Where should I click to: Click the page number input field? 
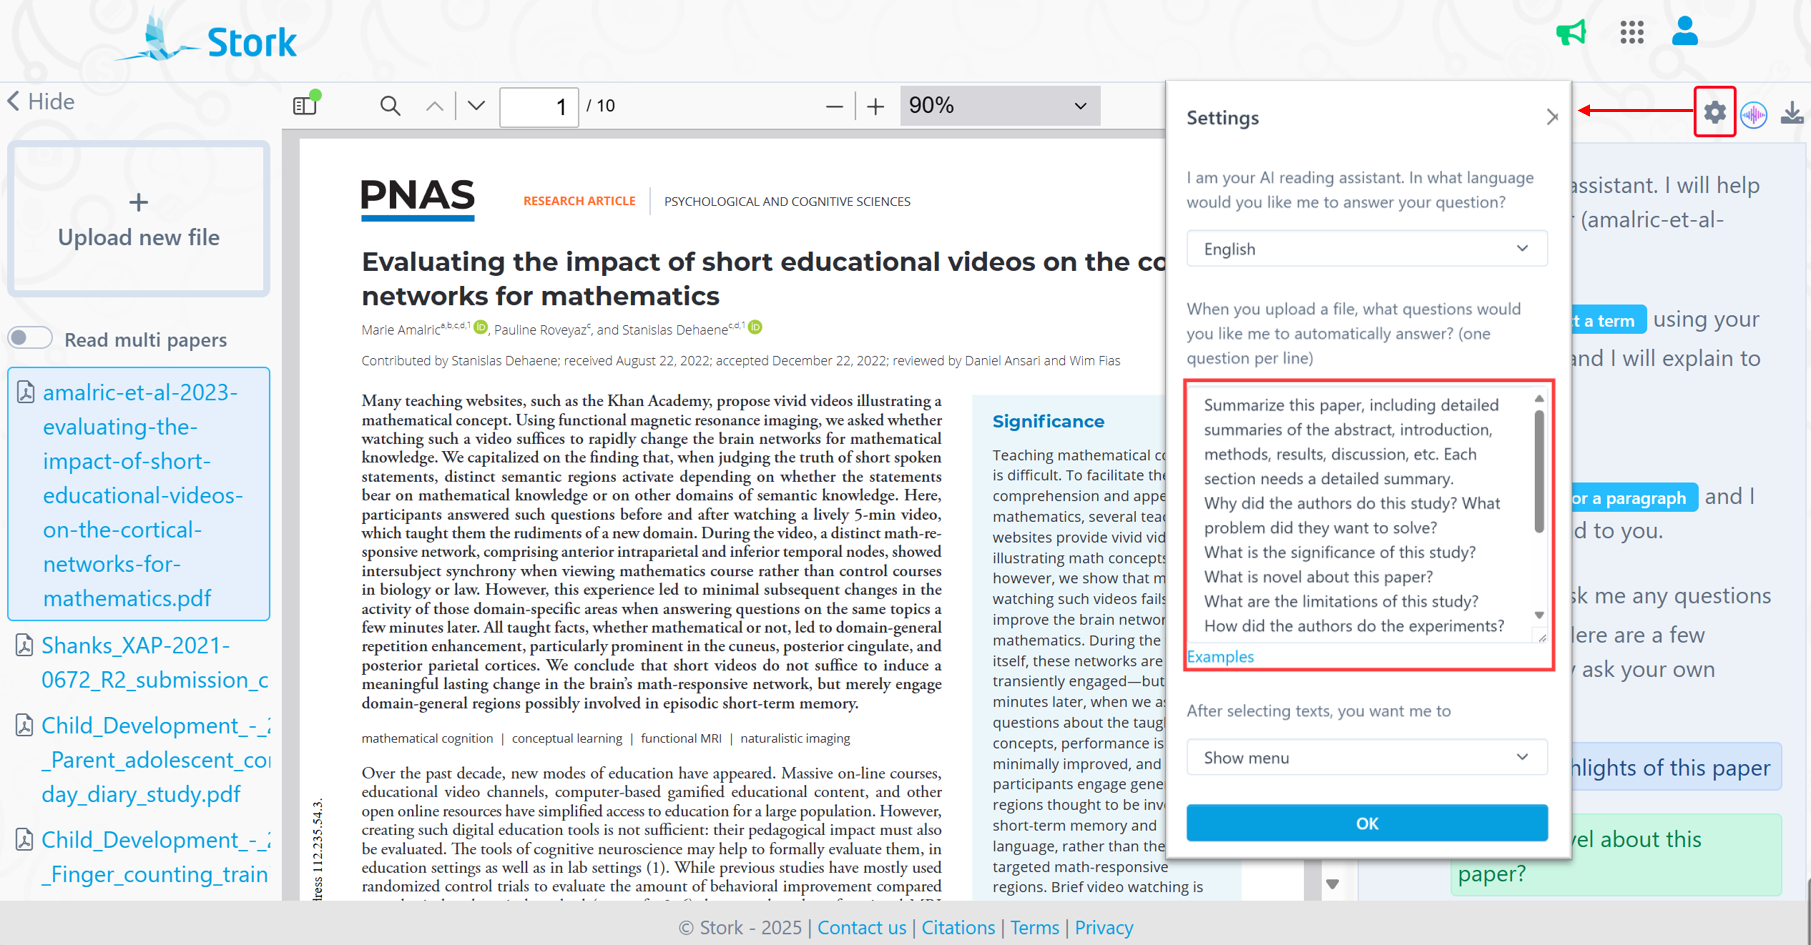tap(539, 106)
